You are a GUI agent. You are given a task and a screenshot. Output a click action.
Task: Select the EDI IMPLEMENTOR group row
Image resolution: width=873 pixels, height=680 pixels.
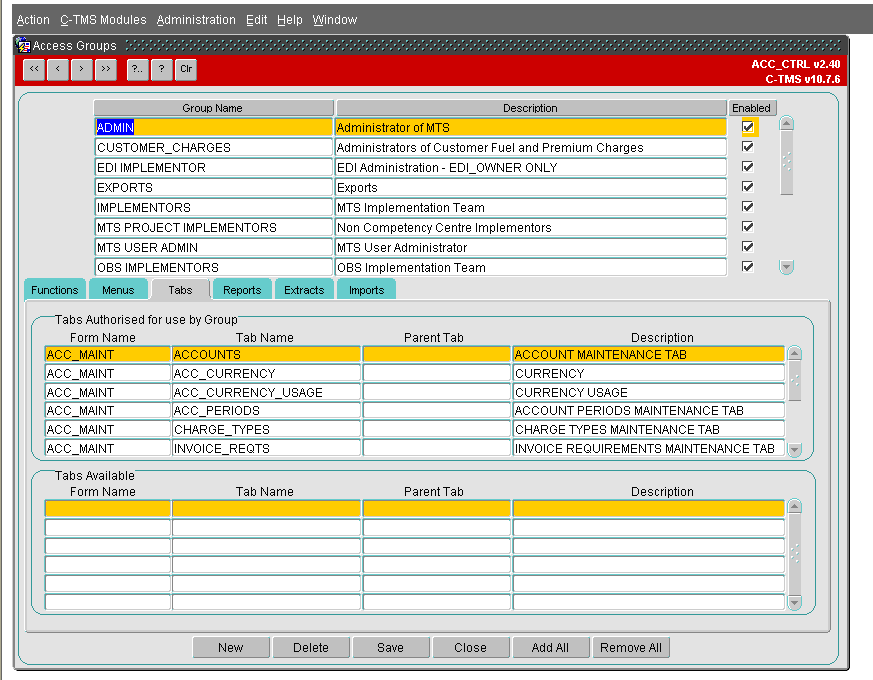tap(214, 168)
